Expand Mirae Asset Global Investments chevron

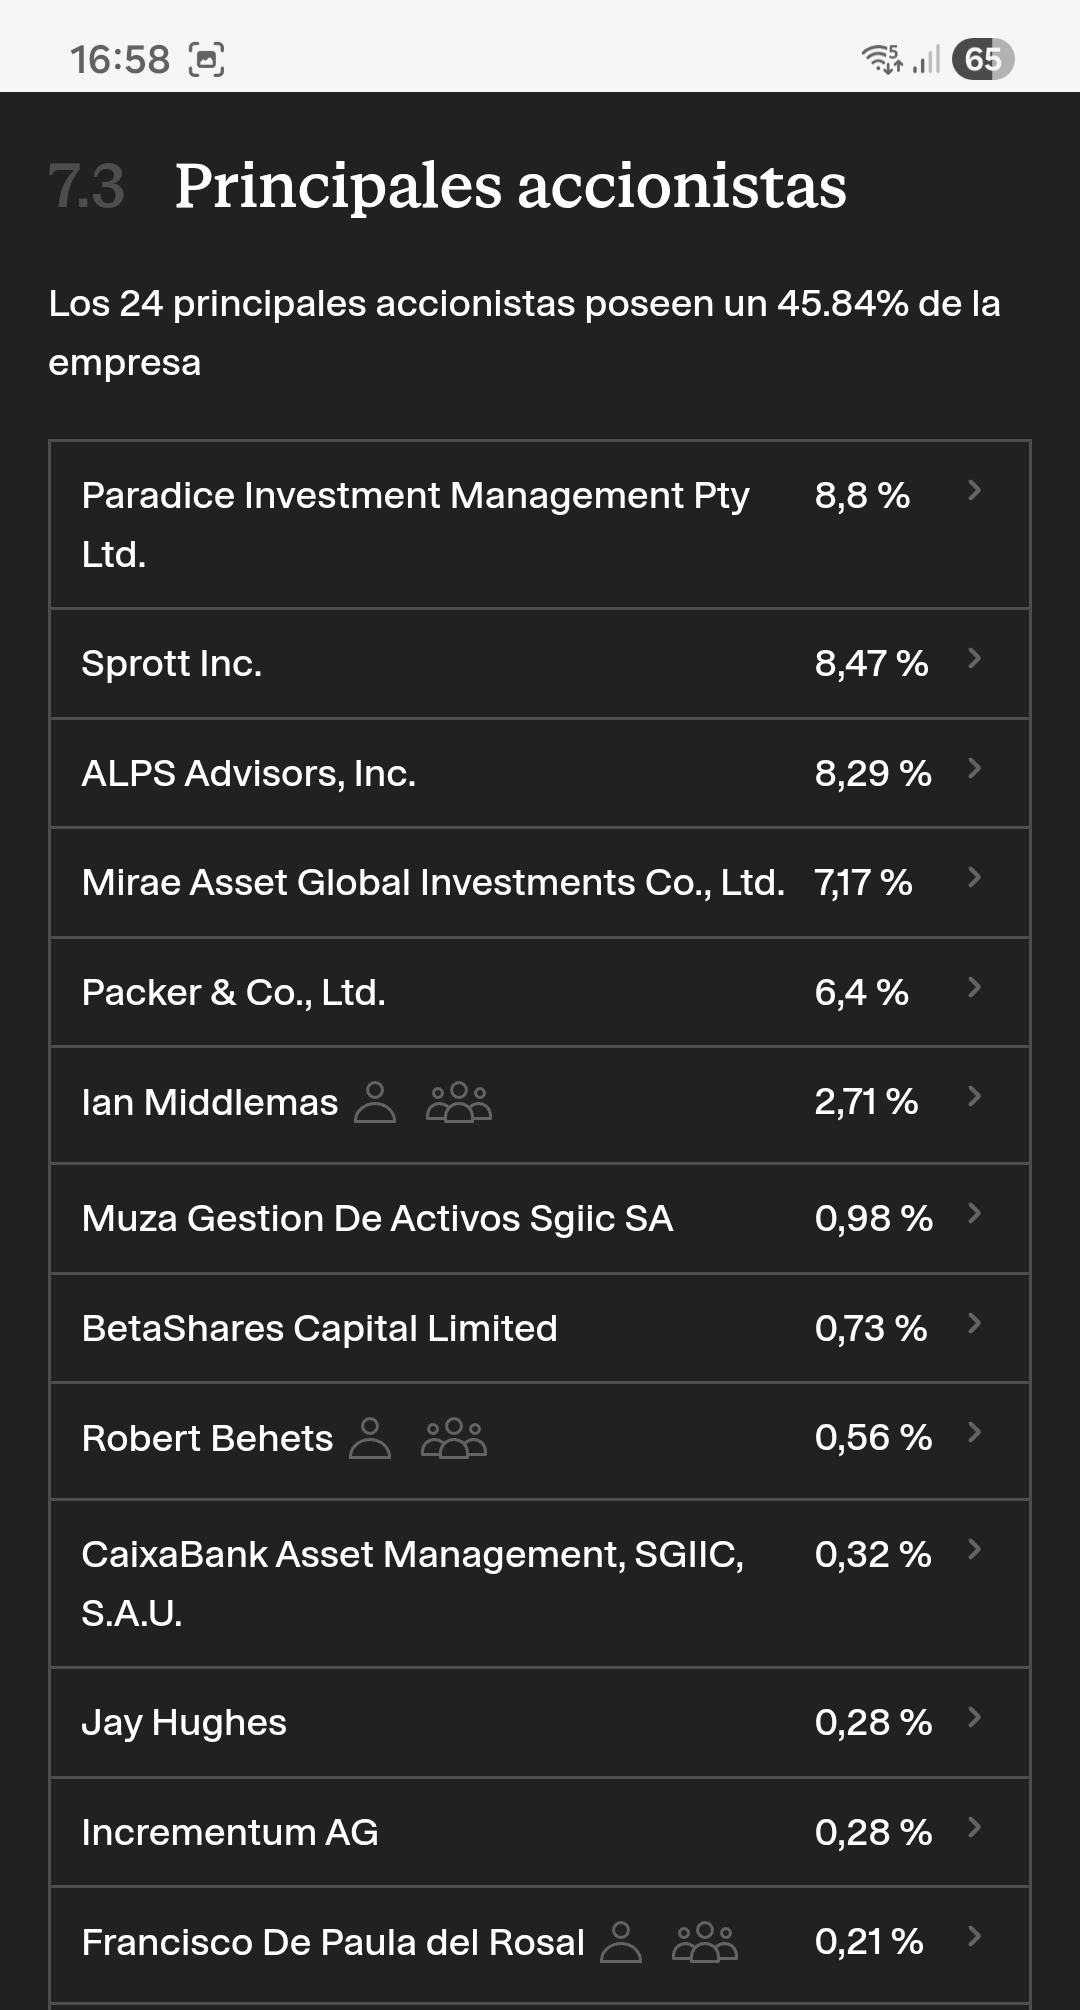(x=974, y=877)
